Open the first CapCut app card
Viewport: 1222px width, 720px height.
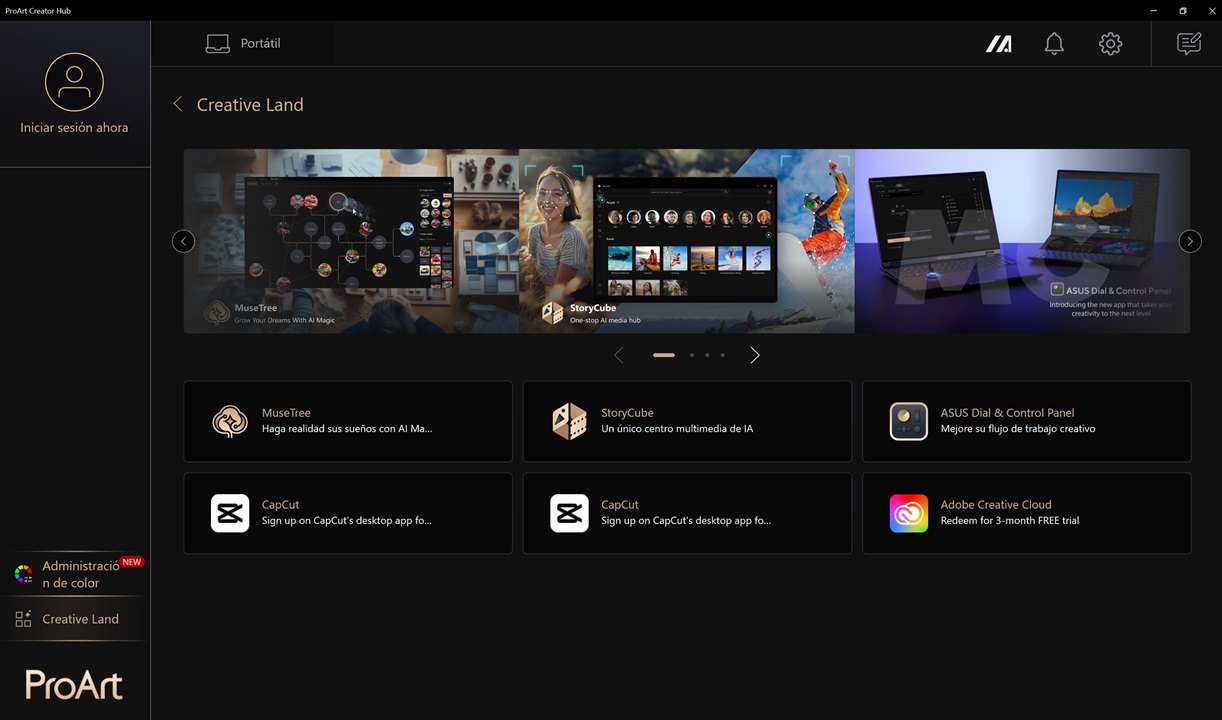pyautogui.click(x=347, y=513)
